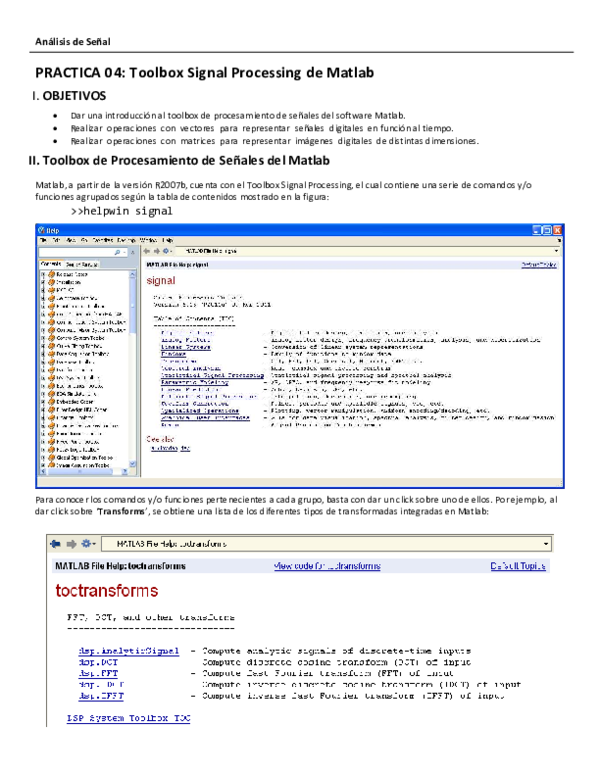Switch to the Search Results tab
600x776 pixels.
(82, 264)
